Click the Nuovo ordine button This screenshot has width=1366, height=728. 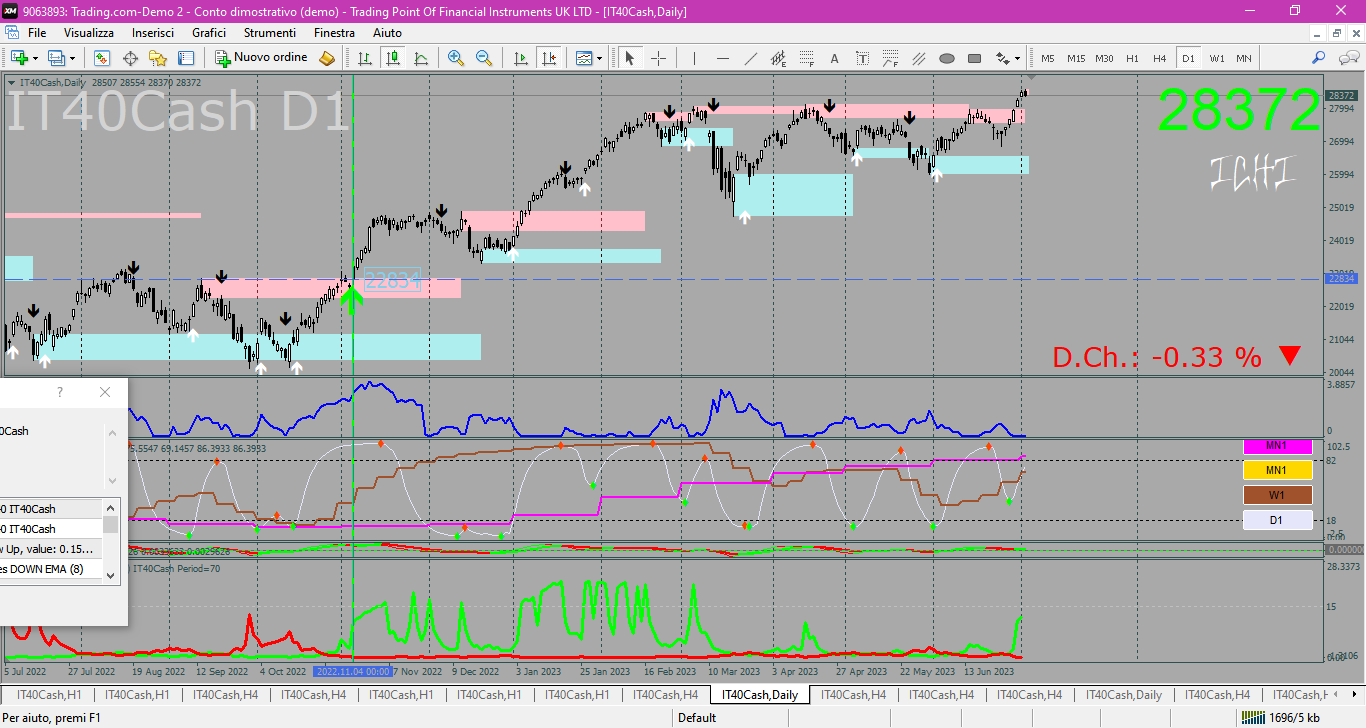coord(261,58)
